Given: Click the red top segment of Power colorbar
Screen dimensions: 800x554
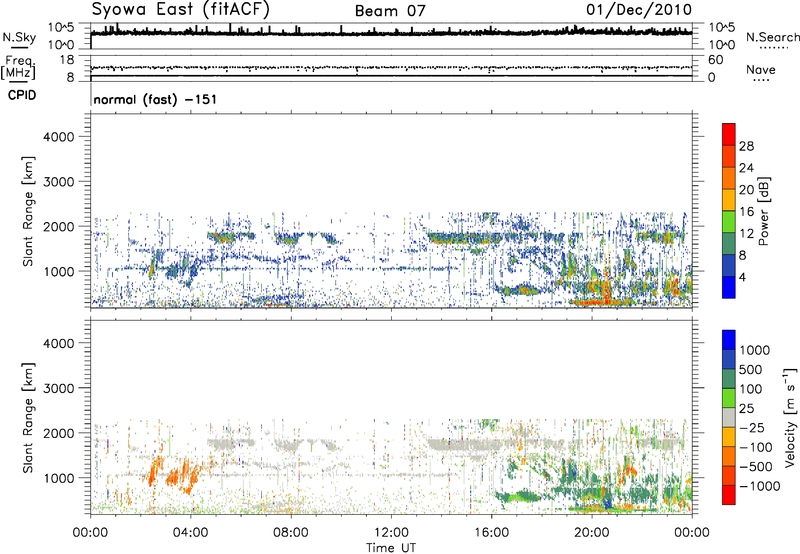Looking at the screenshot, I should click(729, 134).
